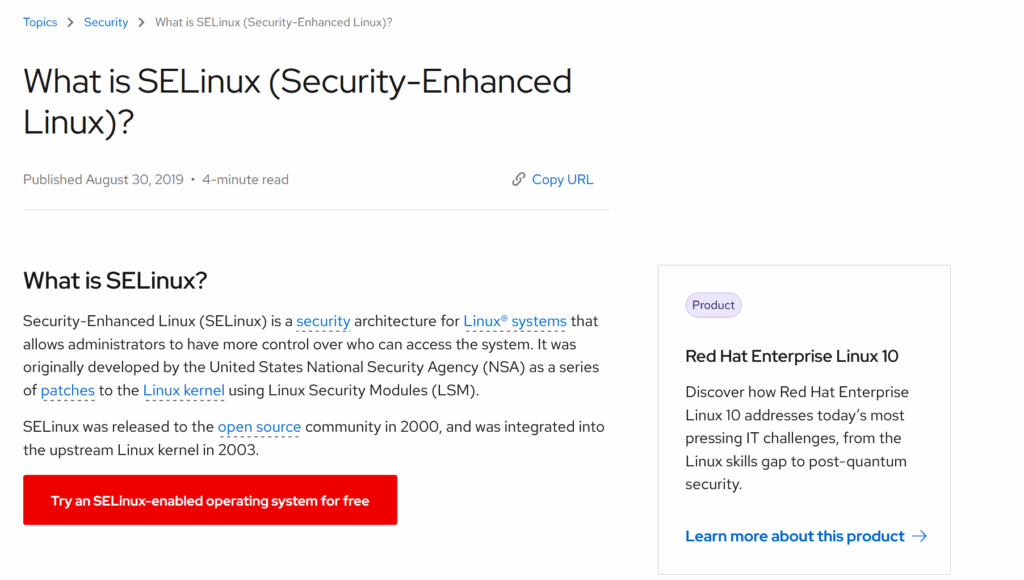Follow the inline "security" link

323,322
